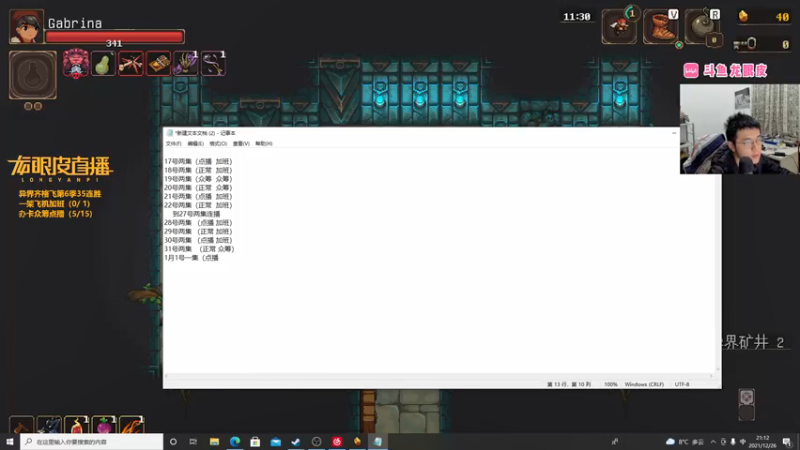This screenshot has height=450, width=800.
Task: Click the purple whip relic icon
Action: [213, 64]
